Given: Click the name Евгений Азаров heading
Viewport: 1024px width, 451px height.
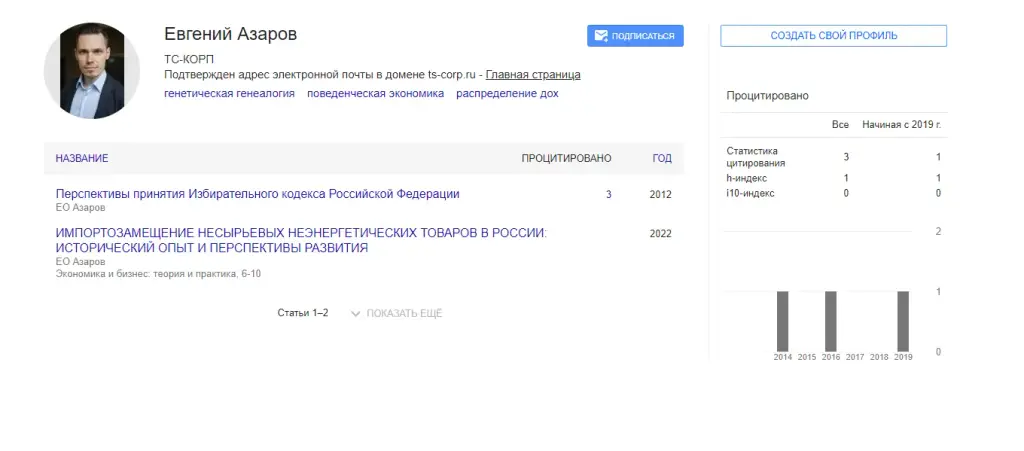Looking at the screenshot, I should pos(231,34).
